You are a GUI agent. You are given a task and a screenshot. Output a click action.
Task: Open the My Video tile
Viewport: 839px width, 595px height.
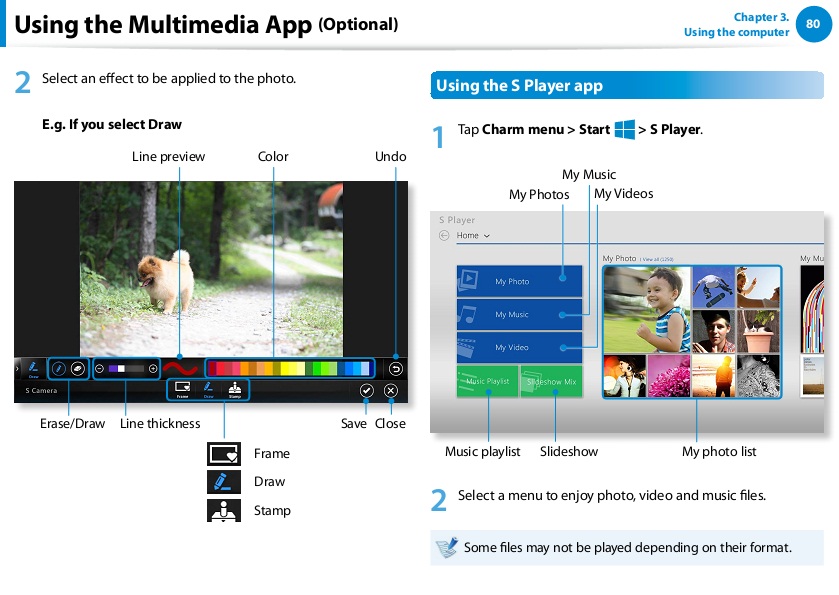519,347
